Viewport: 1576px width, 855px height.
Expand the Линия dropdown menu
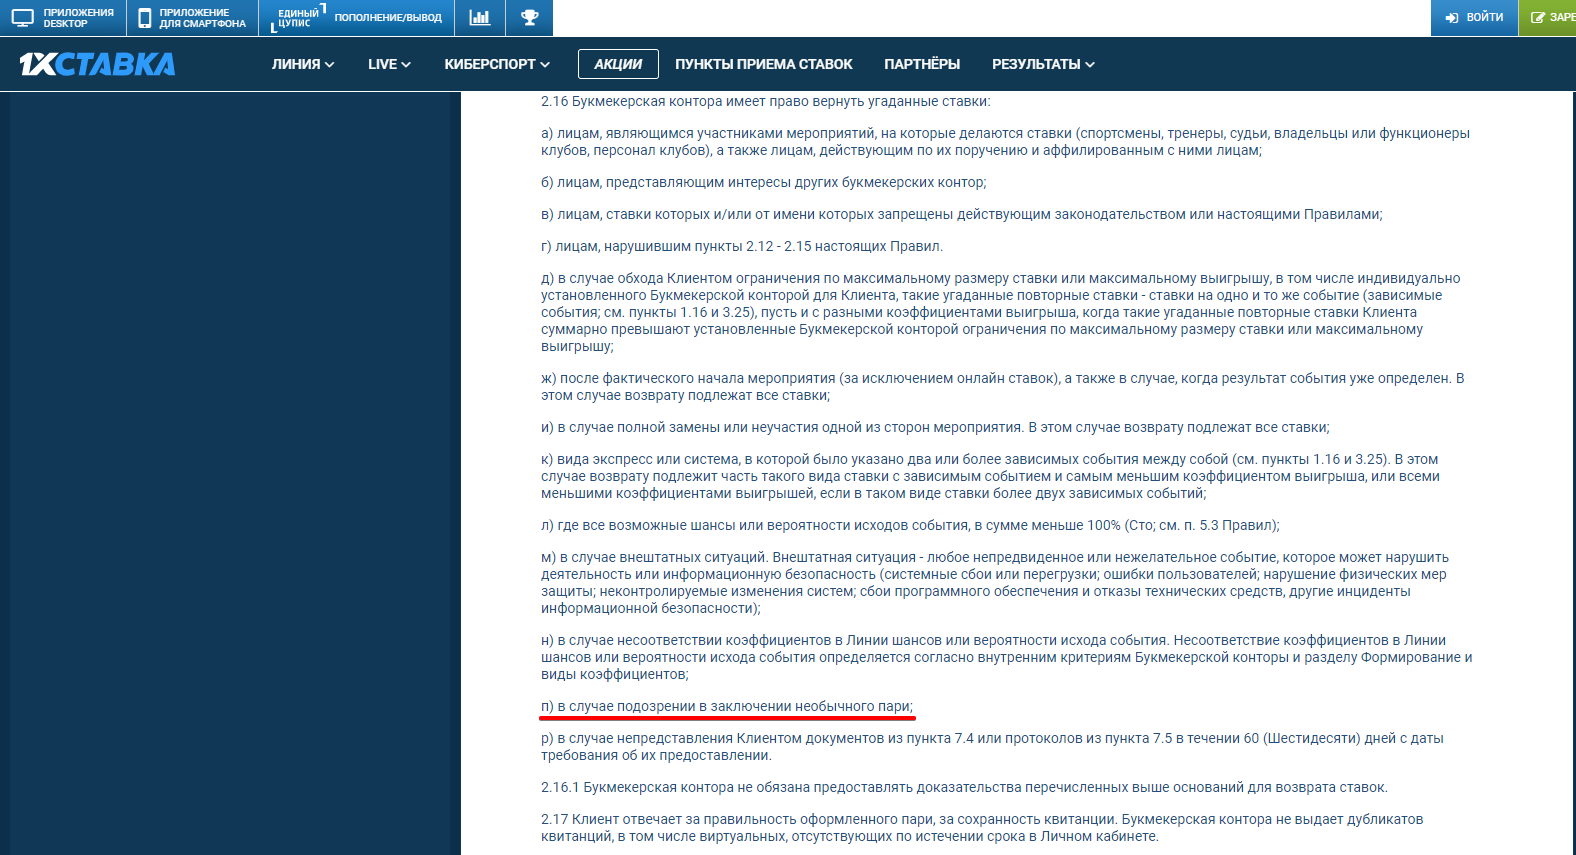pyautogui.click(x=303, y=64)
